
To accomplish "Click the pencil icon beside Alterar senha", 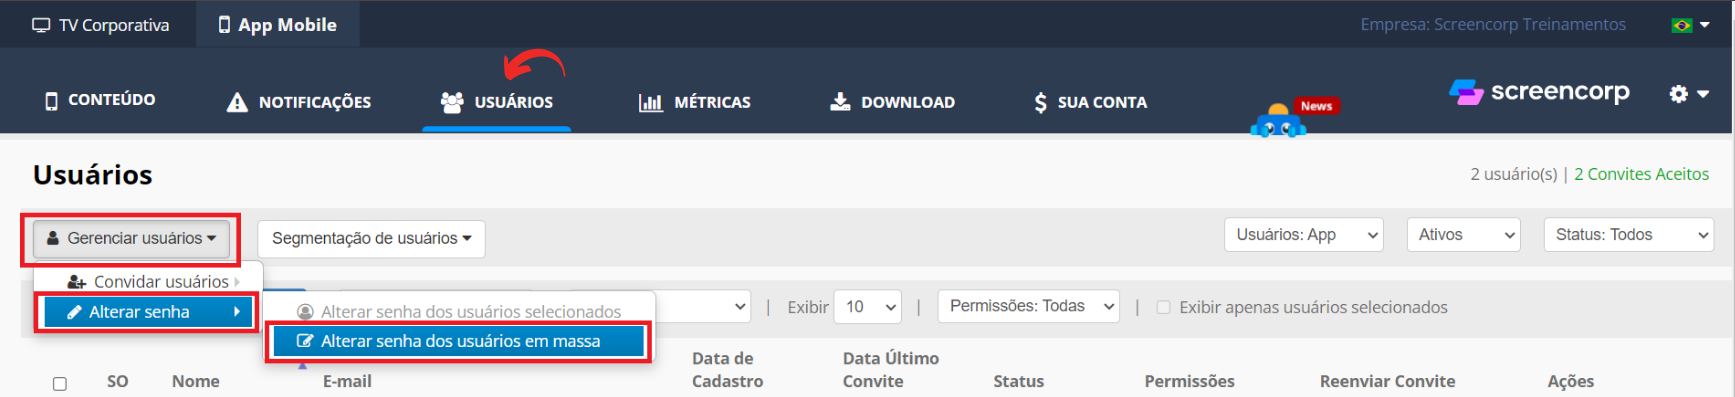I will 74,312.
